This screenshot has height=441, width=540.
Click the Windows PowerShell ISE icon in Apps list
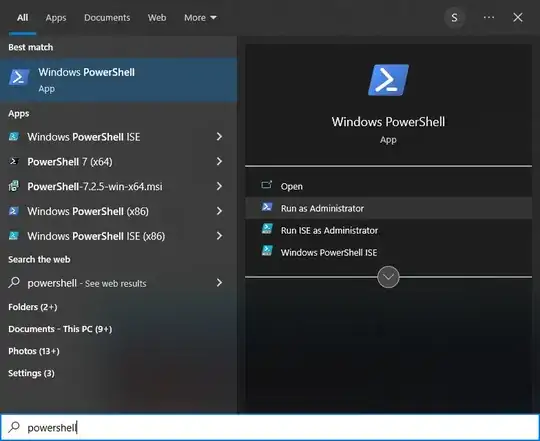[14, 137]
